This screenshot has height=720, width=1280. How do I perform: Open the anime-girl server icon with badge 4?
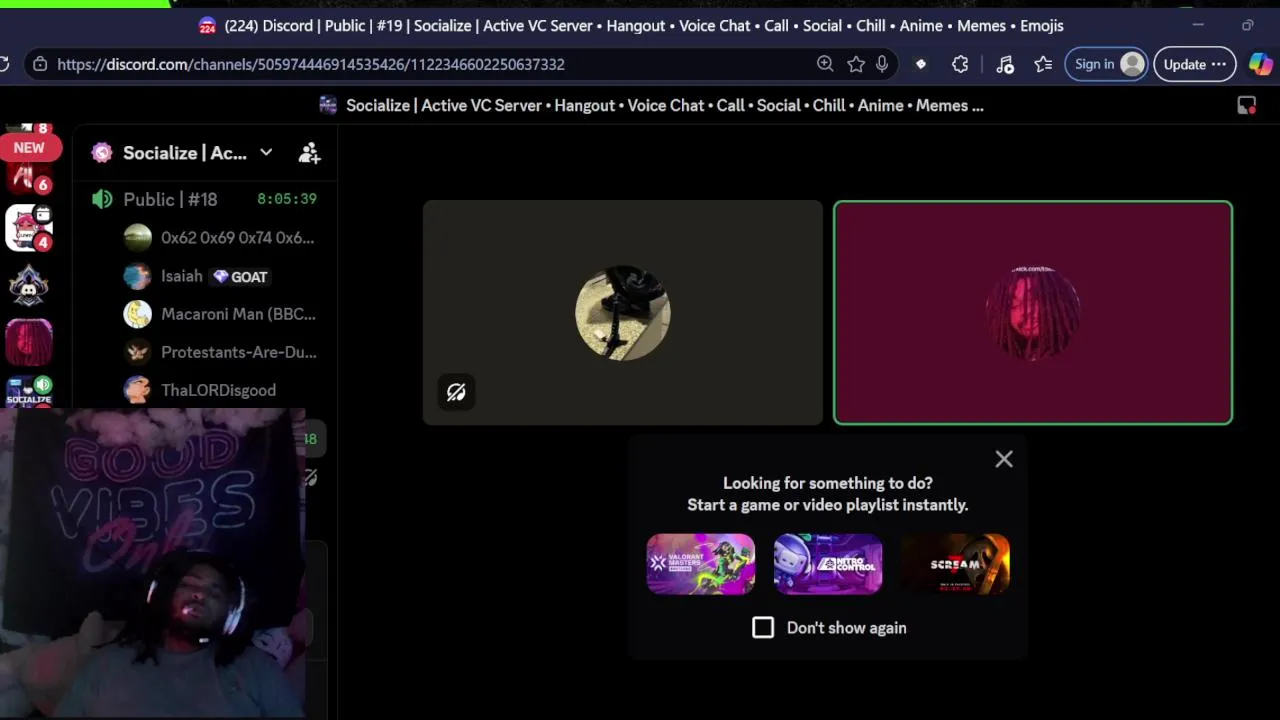[x=29, y=228]
